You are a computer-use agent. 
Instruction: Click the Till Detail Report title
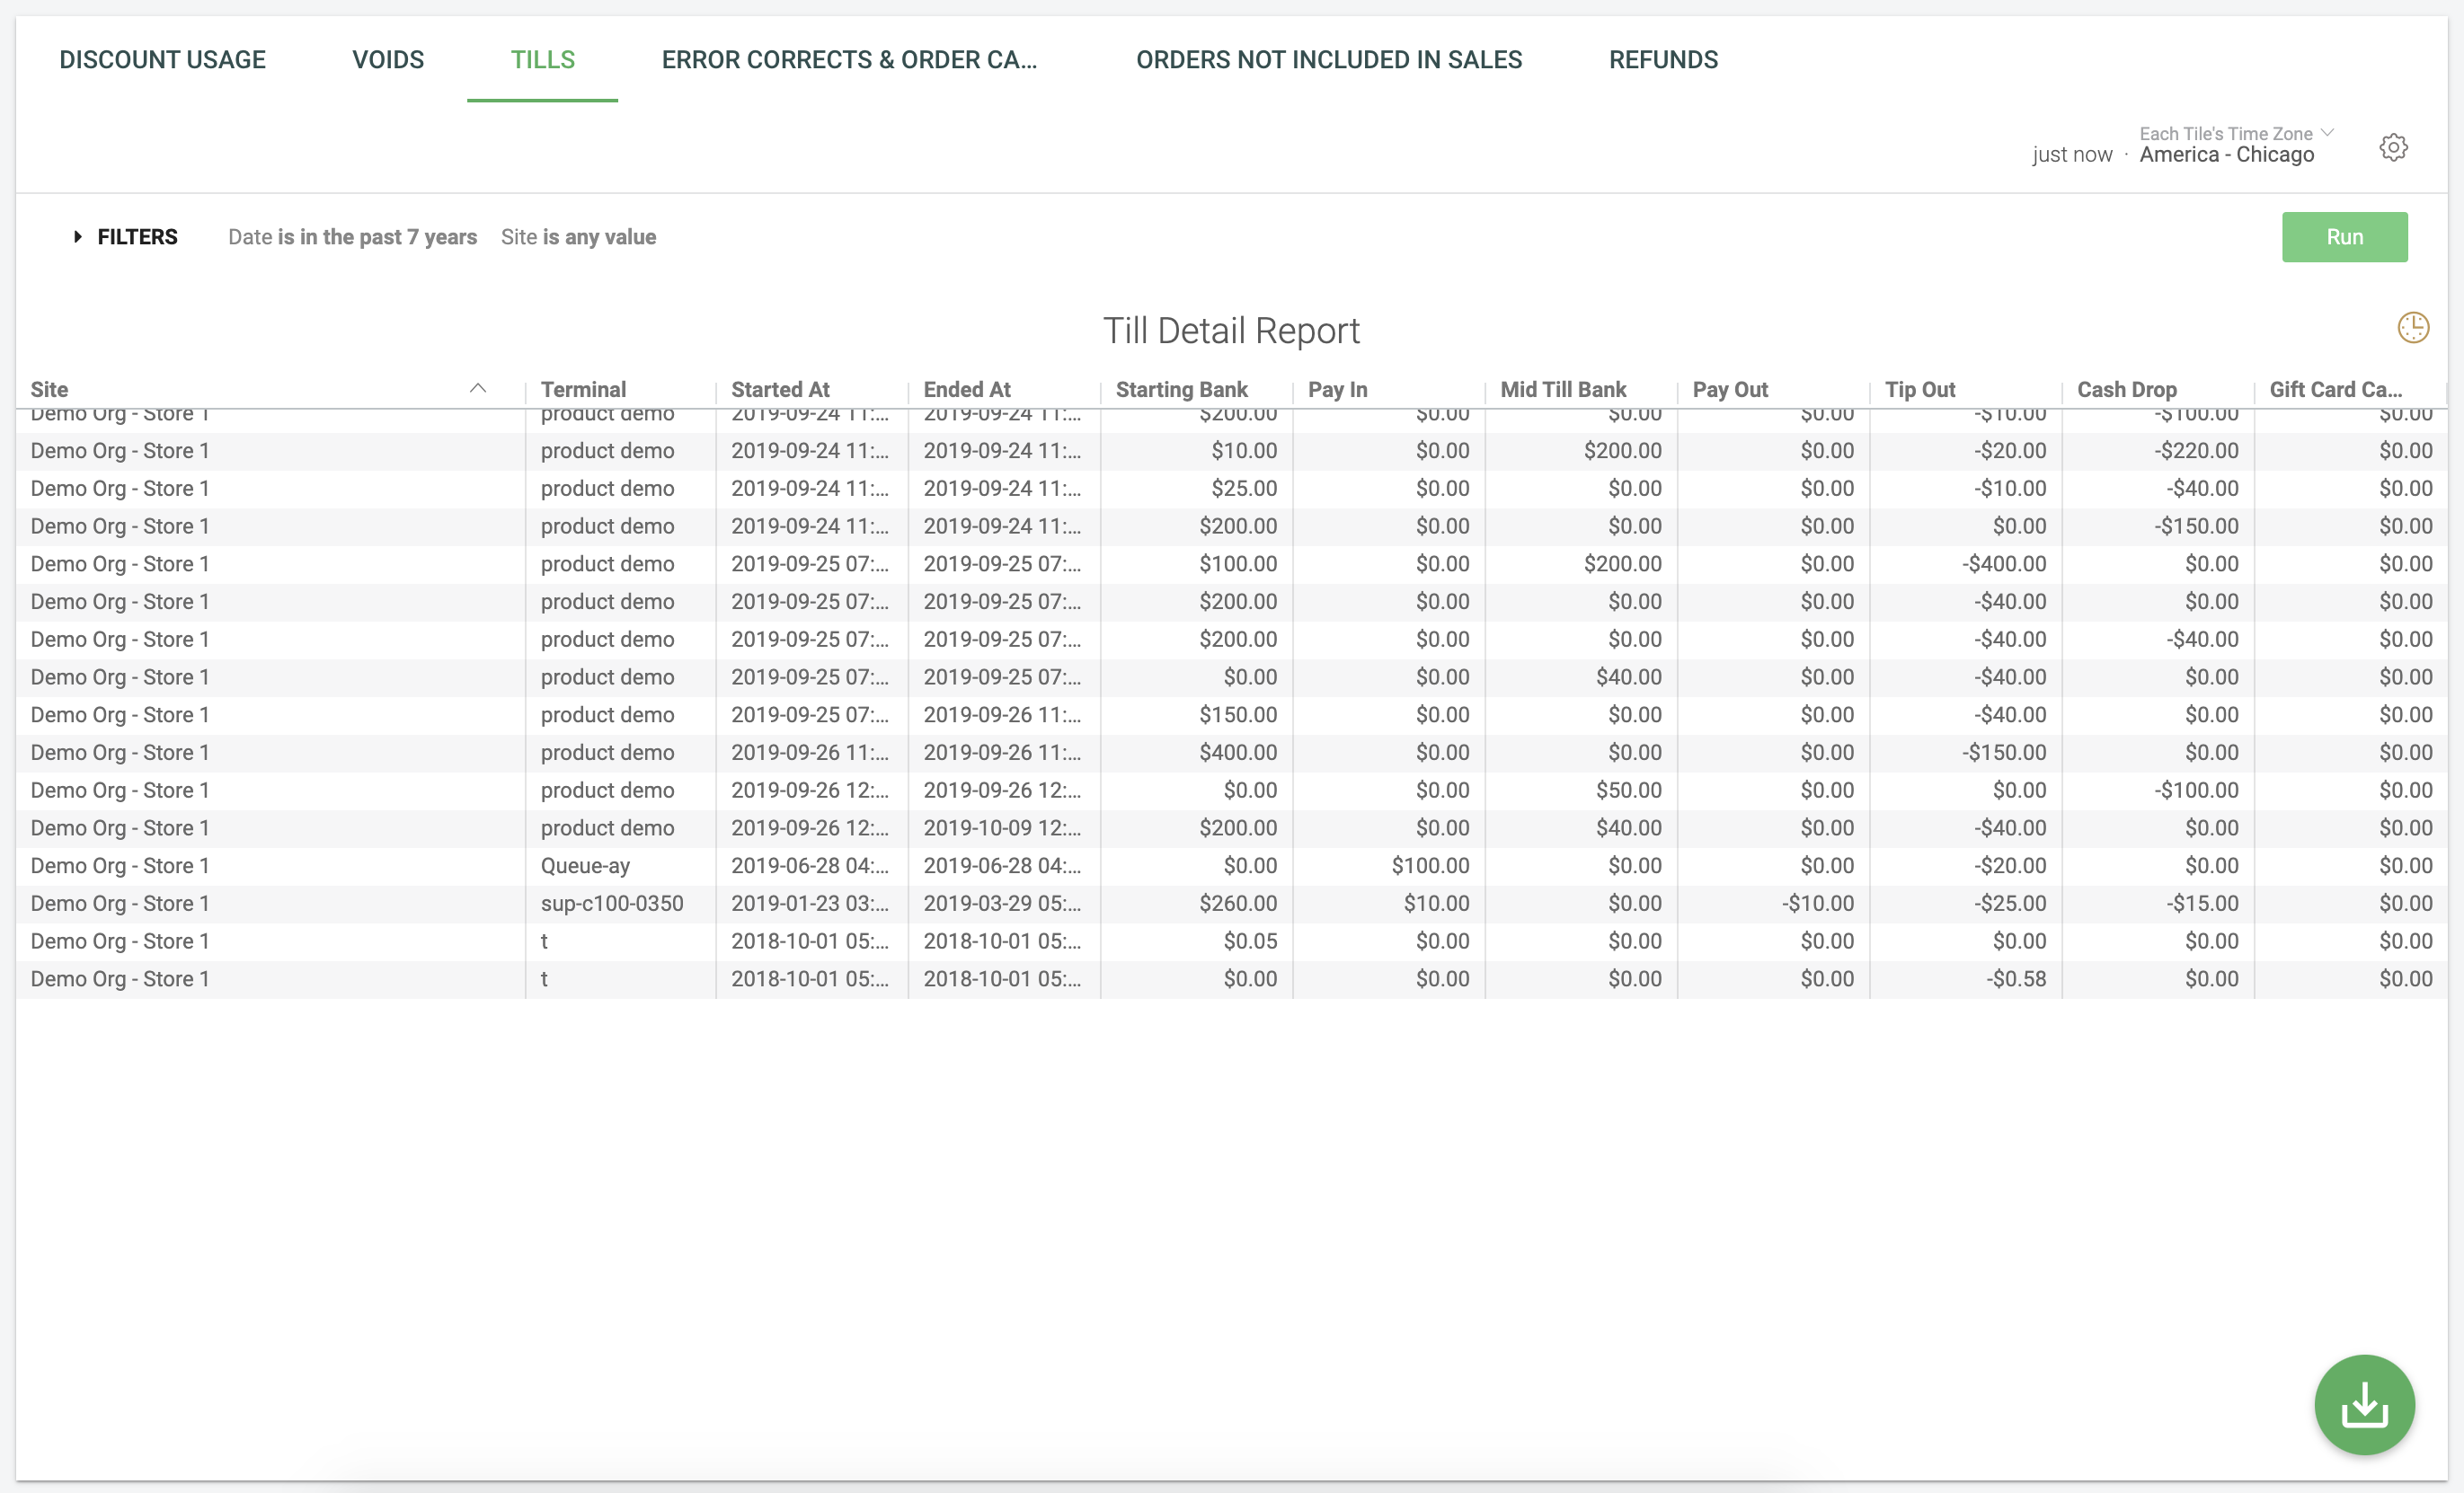[x=1231, y=331]
